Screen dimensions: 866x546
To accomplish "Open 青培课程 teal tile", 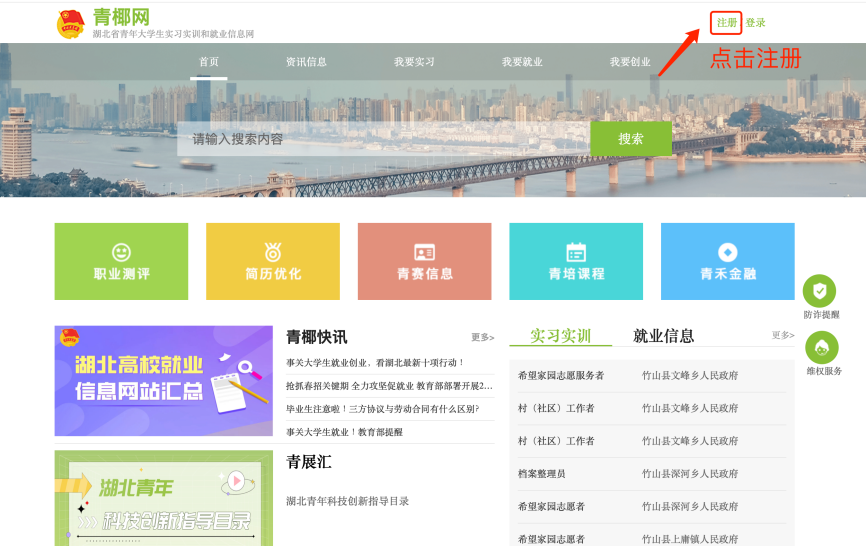I will coord(576,261).
